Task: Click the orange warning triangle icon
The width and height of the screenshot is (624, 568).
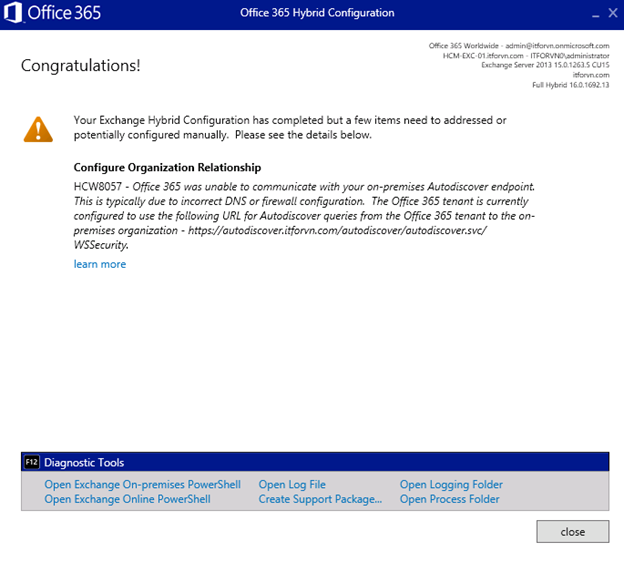Action: 39,128
